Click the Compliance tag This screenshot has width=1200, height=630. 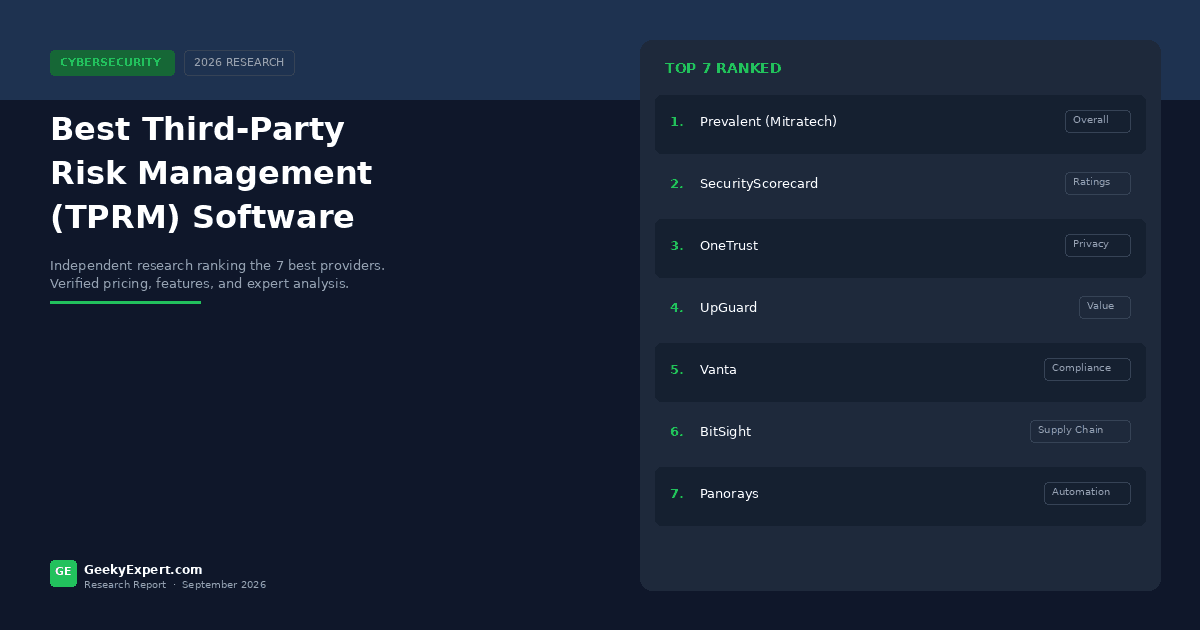coord(1087,369)
